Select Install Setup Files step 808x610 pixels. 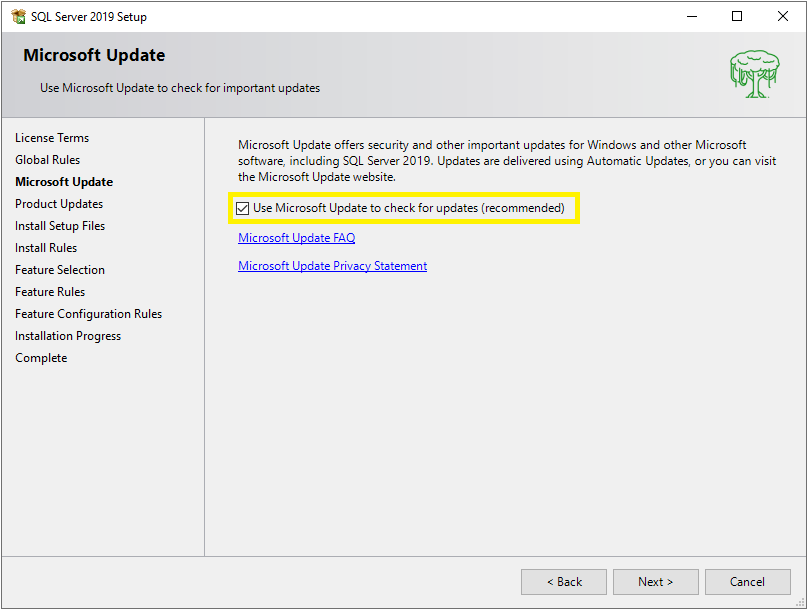click(x=60, y=226)
